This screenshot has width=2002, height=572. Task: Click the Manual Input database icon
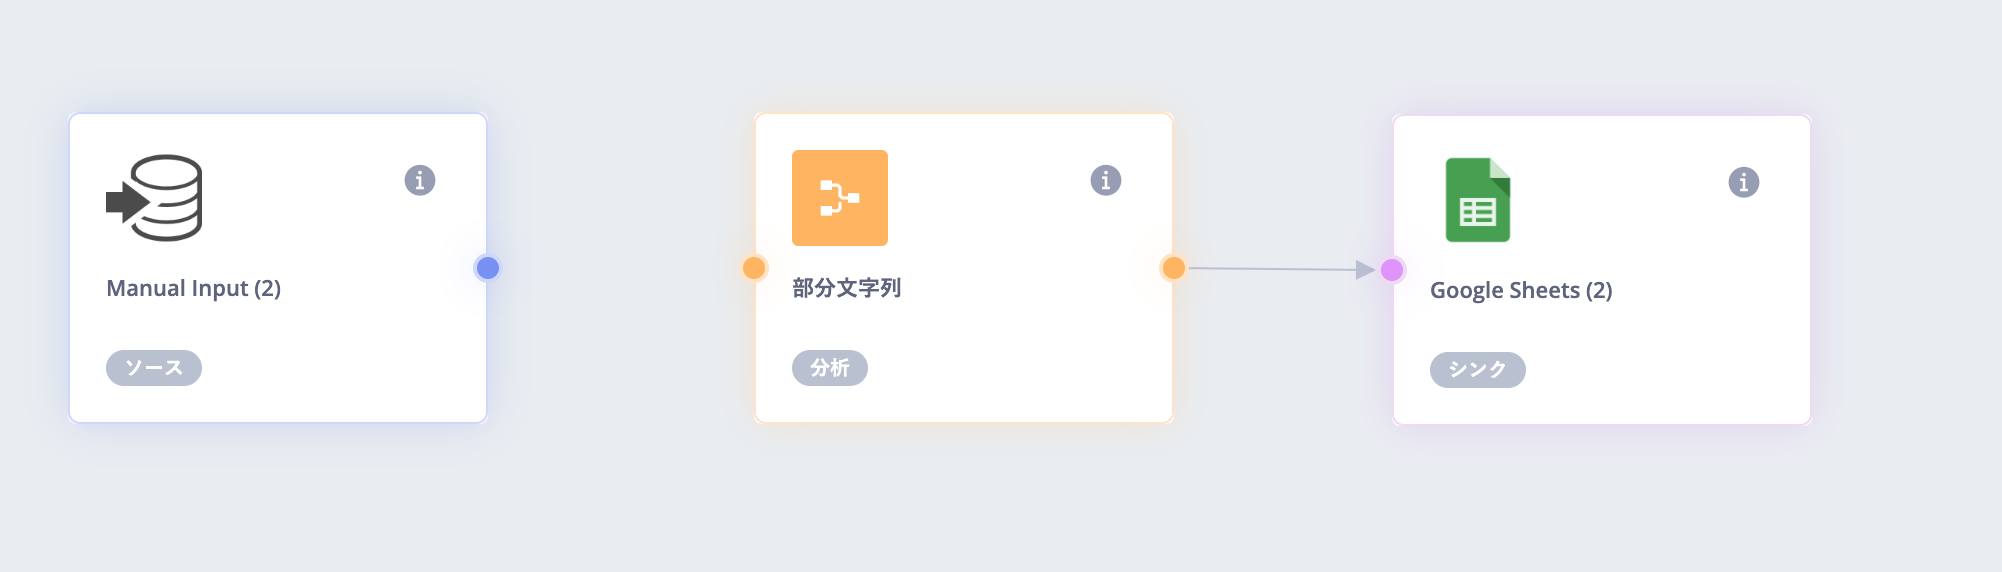pos(155,198)
